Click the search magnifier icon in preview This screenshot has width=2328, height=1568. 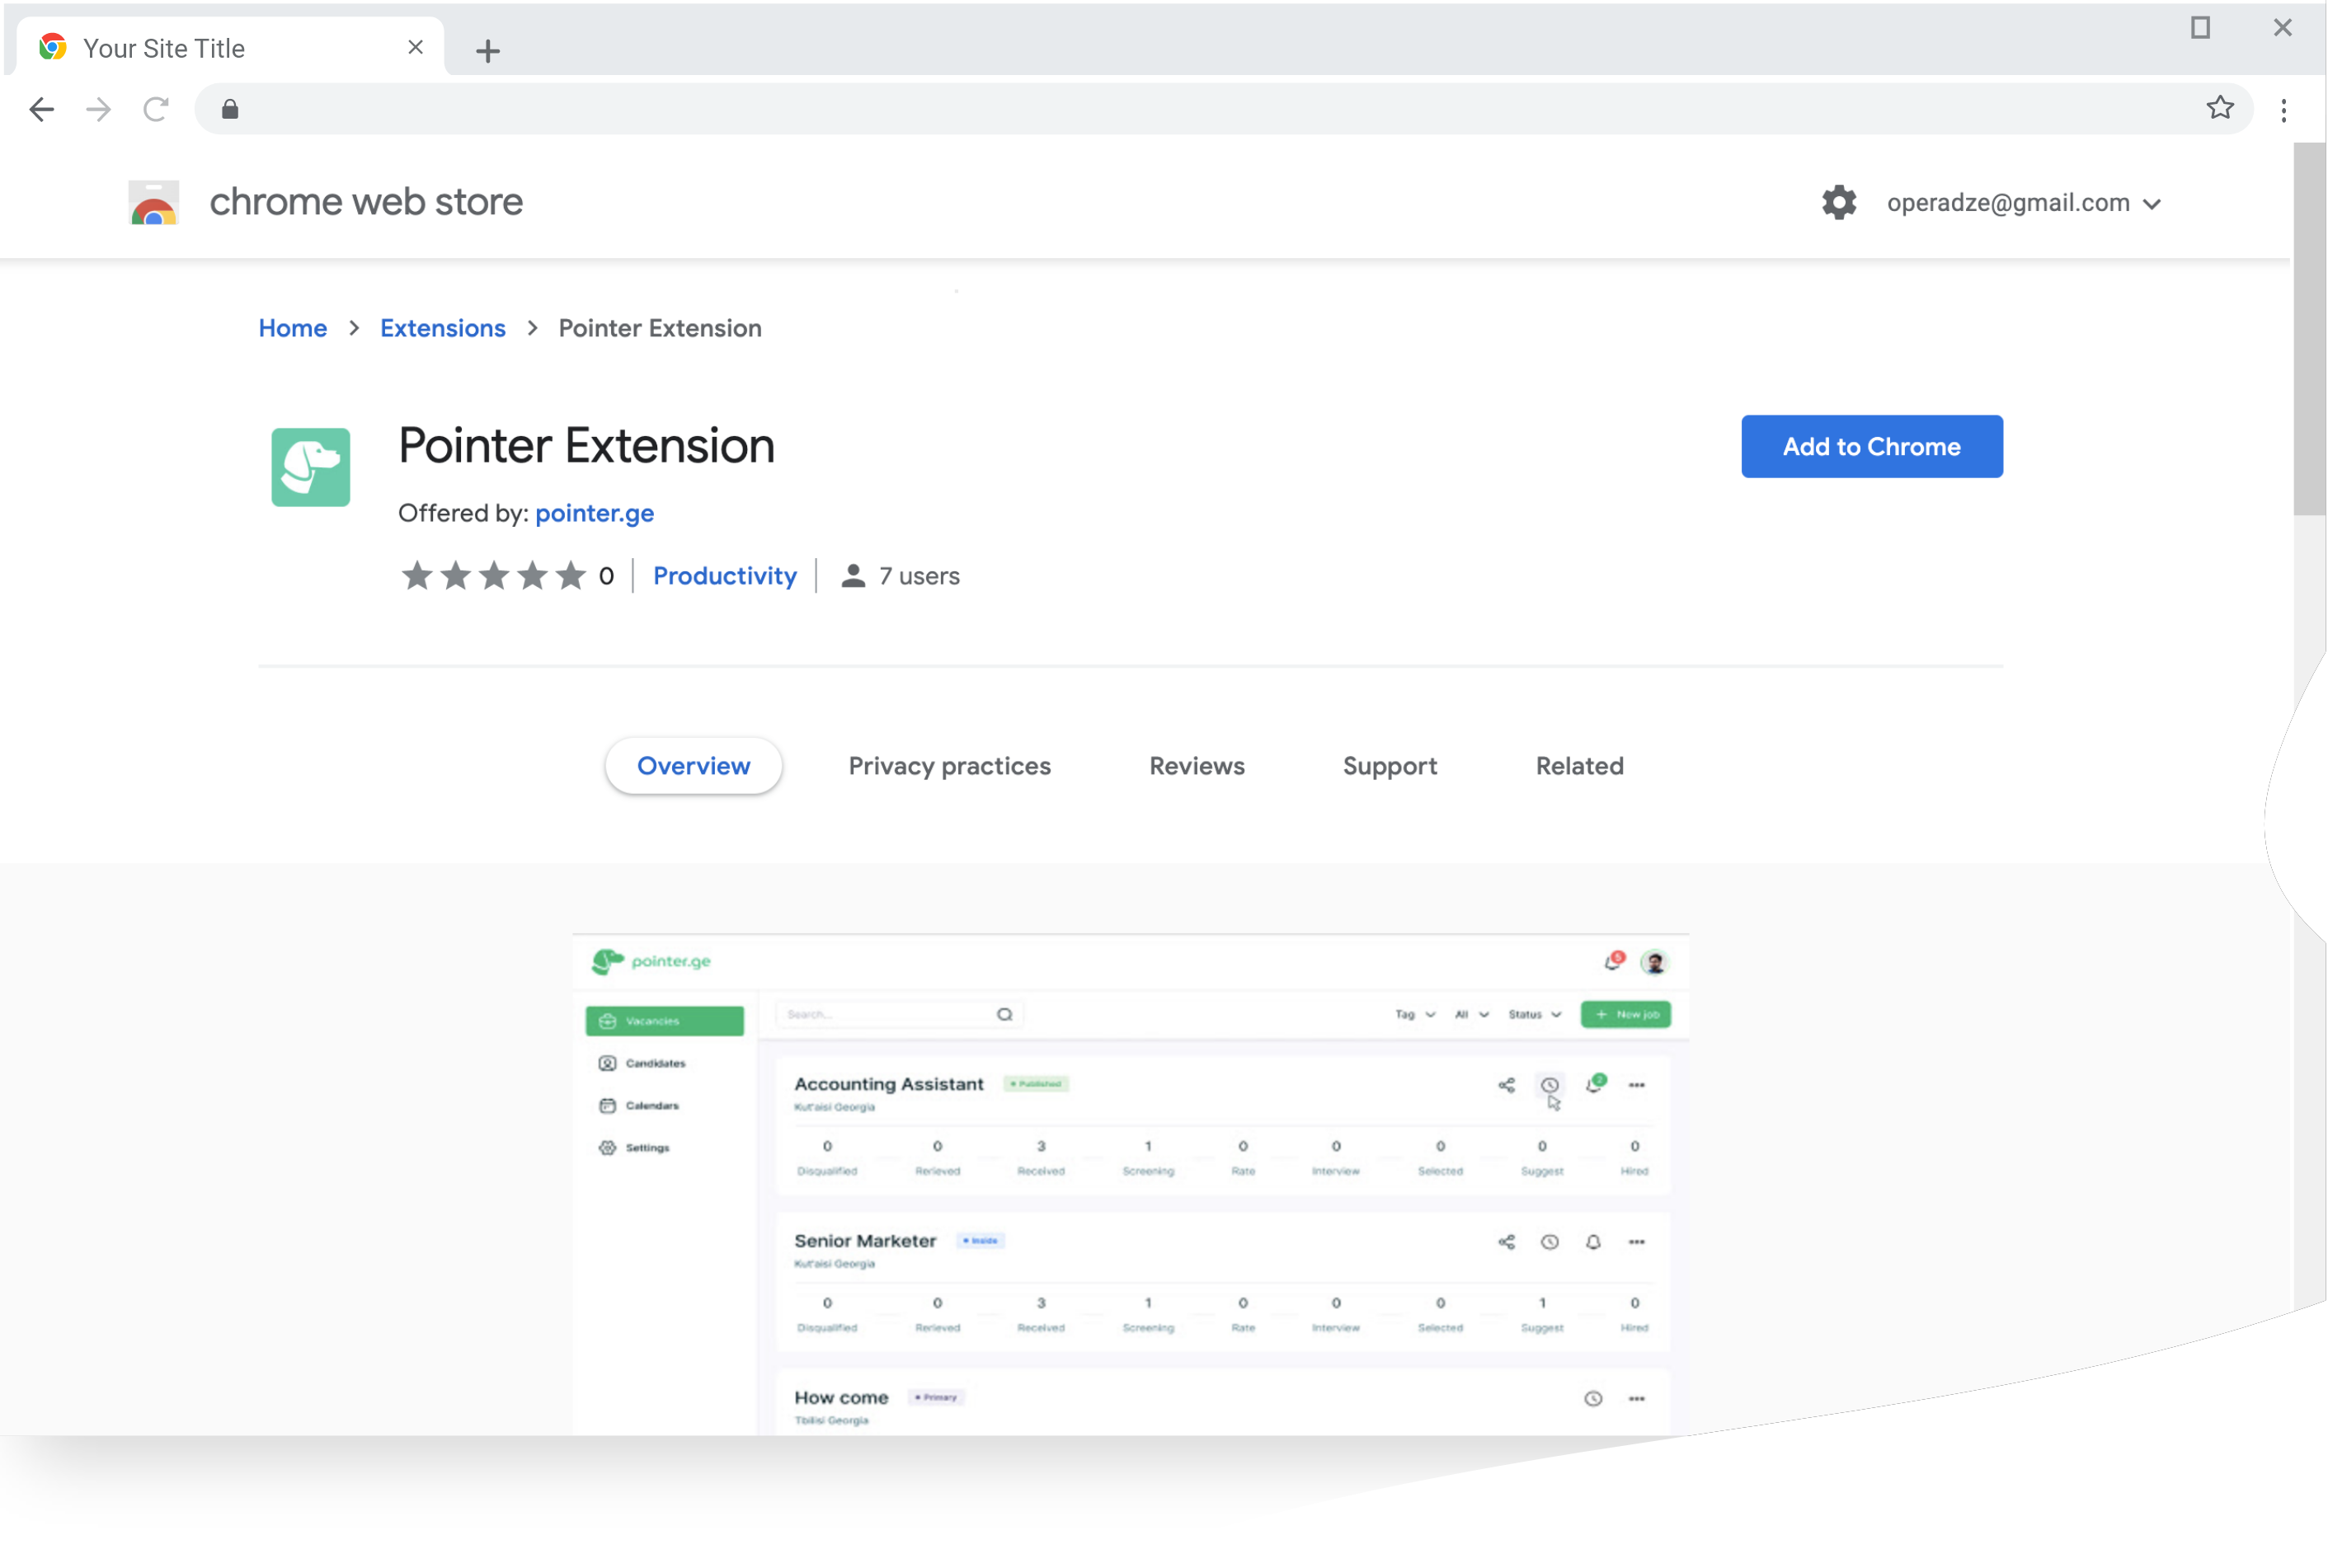(1005, 1014)
